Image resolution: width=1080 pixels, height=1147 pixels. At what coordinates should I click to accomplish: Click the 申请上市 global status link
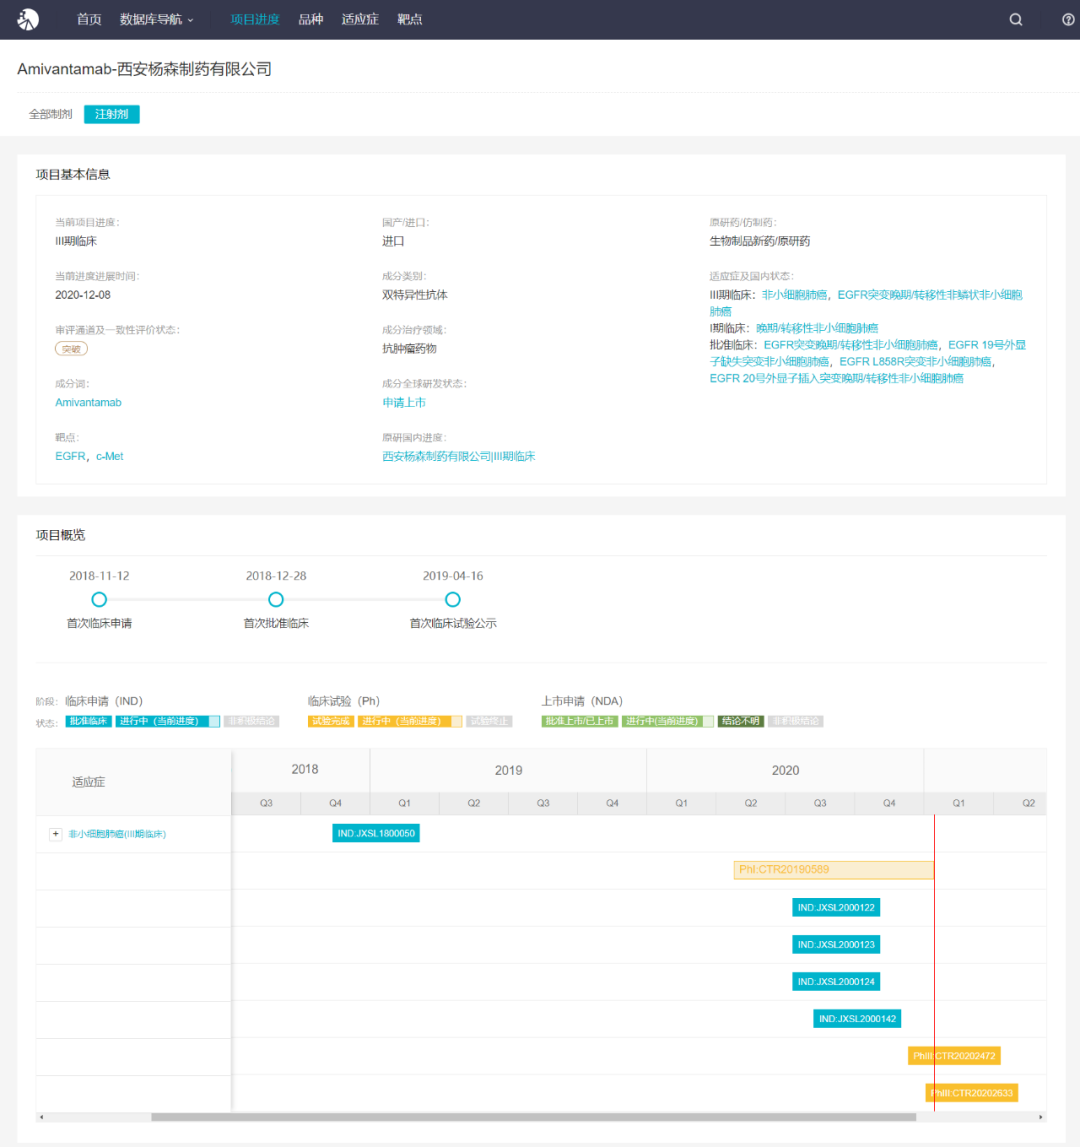tap(404, 402)
